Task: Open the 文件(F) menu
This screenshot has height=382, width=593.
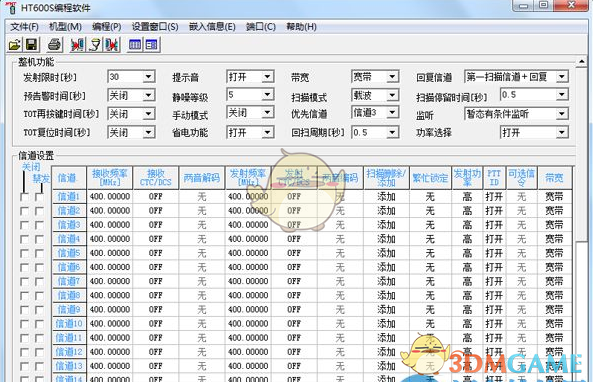Action: pos(25,27)
